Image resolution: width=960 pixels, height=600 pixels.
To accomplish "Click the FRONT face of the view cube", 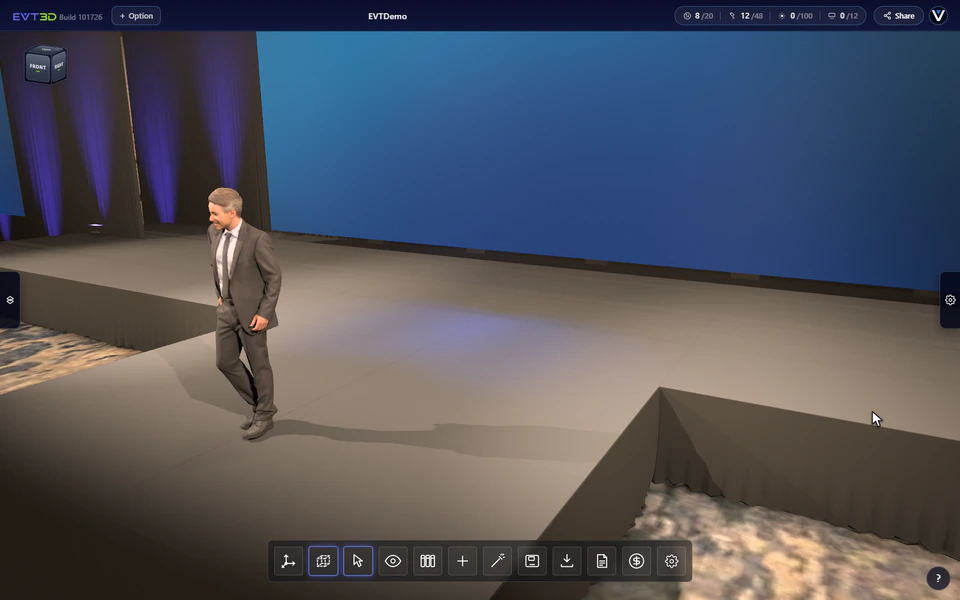I will point(38,67).
